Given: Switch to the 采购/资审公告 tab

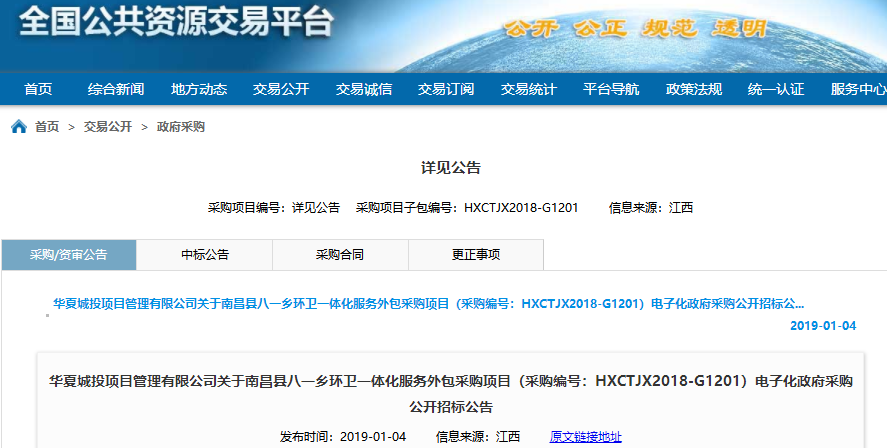Looking at the screenshot, I should (x=69, y=255).
